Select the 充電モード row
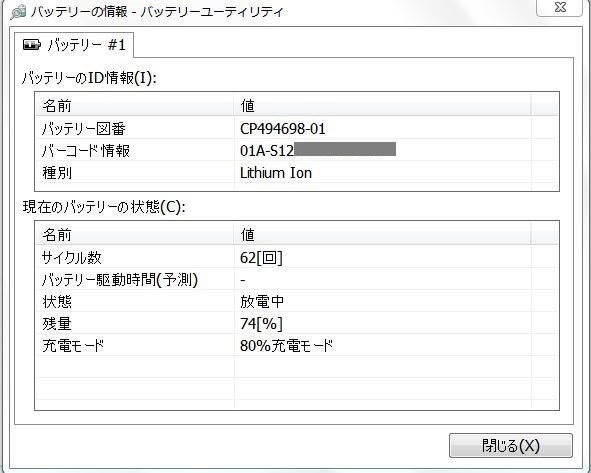Screen dimensions: 591x473 (x=297, y=345)
